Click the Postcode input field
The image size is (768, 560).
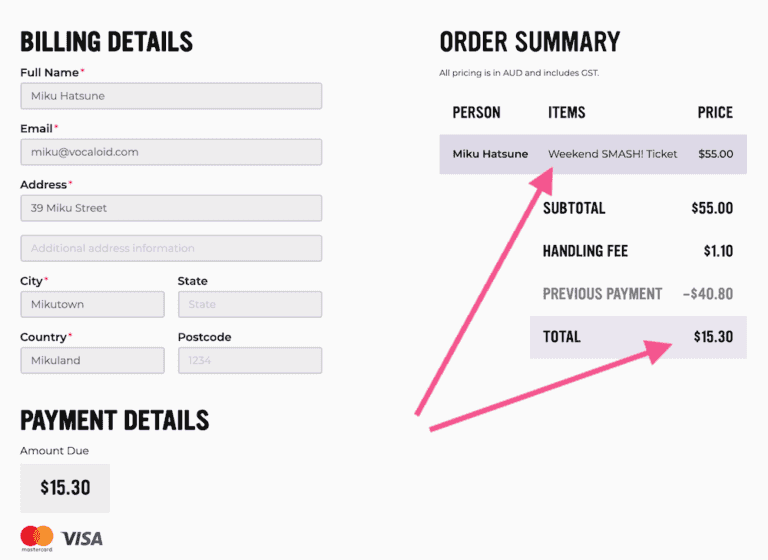coord(250,360)
